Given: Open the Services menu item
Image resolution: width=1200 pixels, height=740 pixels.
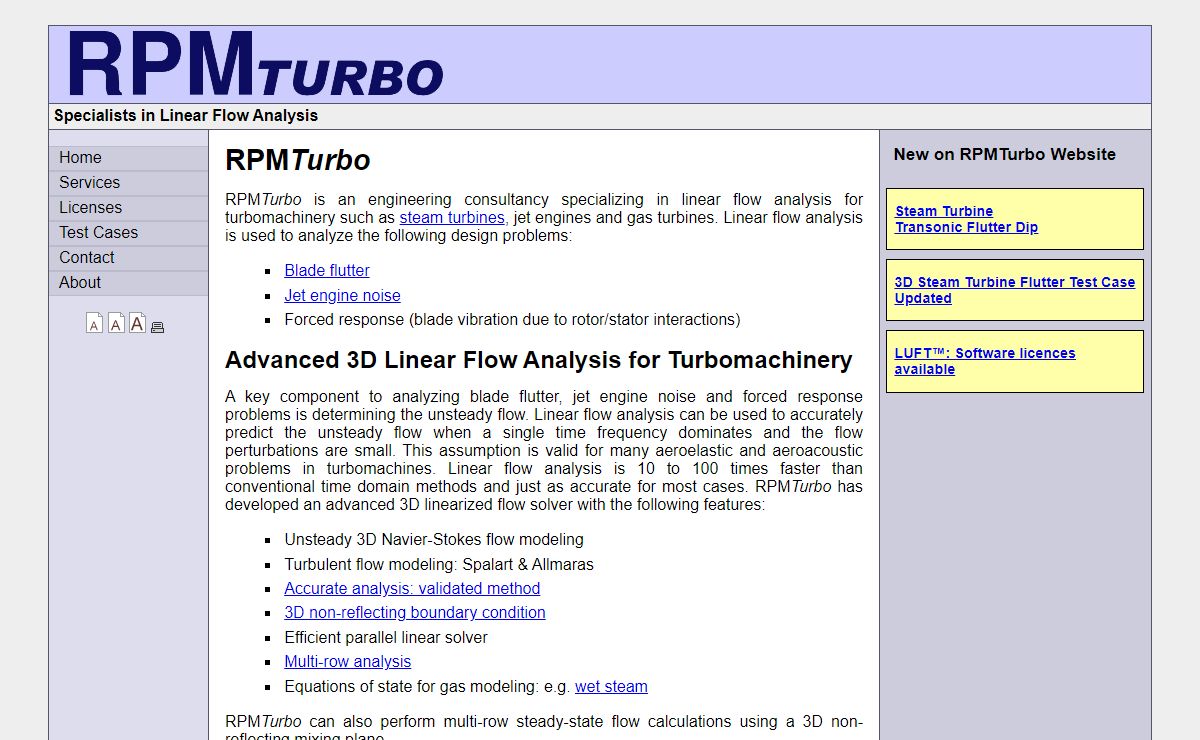Looking at the screenshot, I should coord(129,183).
